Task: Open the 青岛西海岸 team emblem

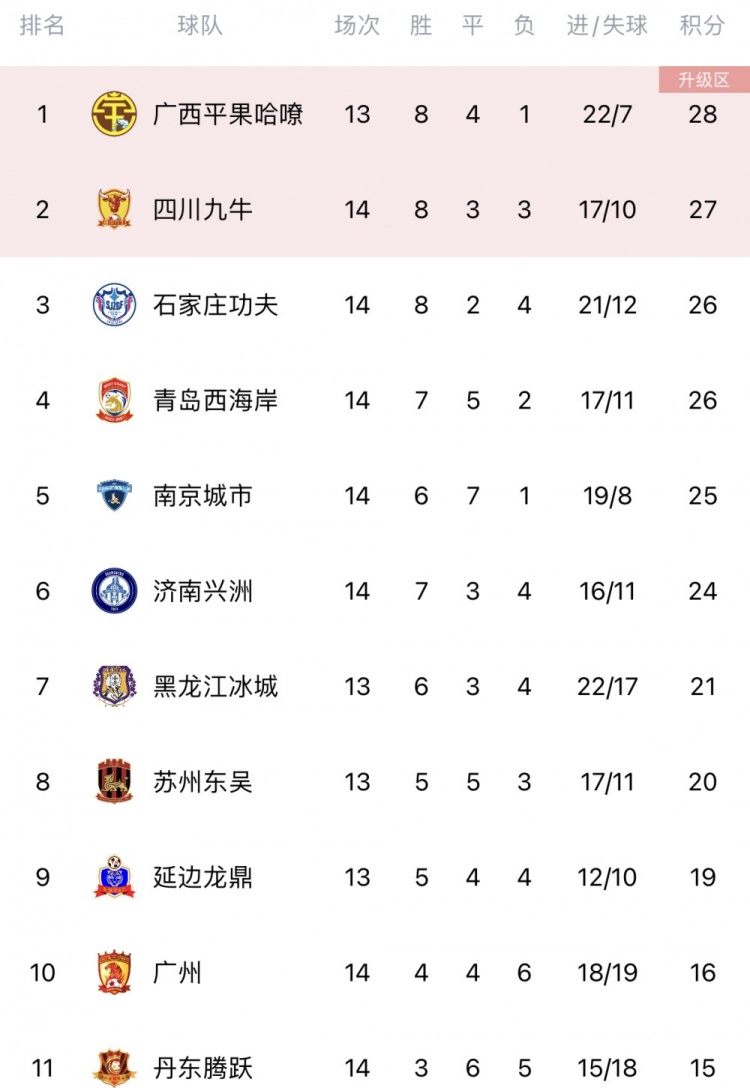Action: (114, 400)
